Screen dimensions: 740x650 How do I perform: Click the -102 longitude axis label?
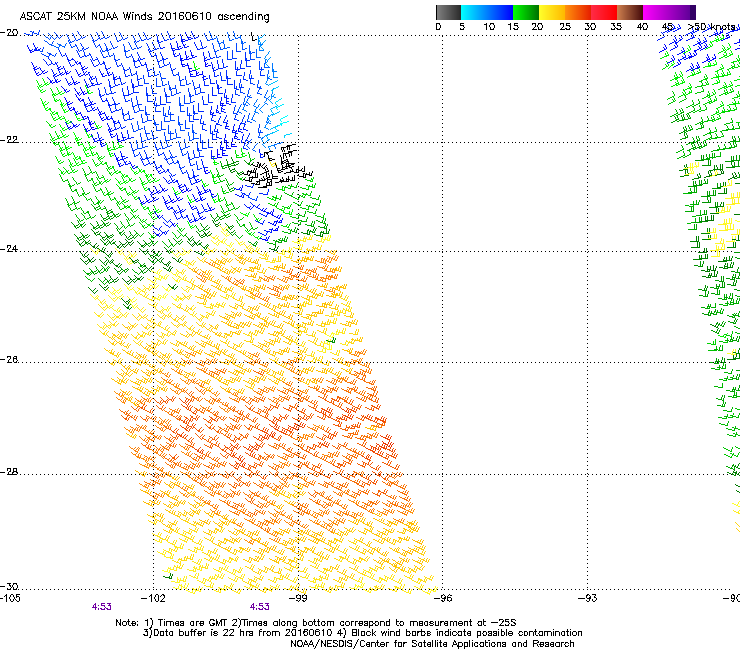pos(153,599)
